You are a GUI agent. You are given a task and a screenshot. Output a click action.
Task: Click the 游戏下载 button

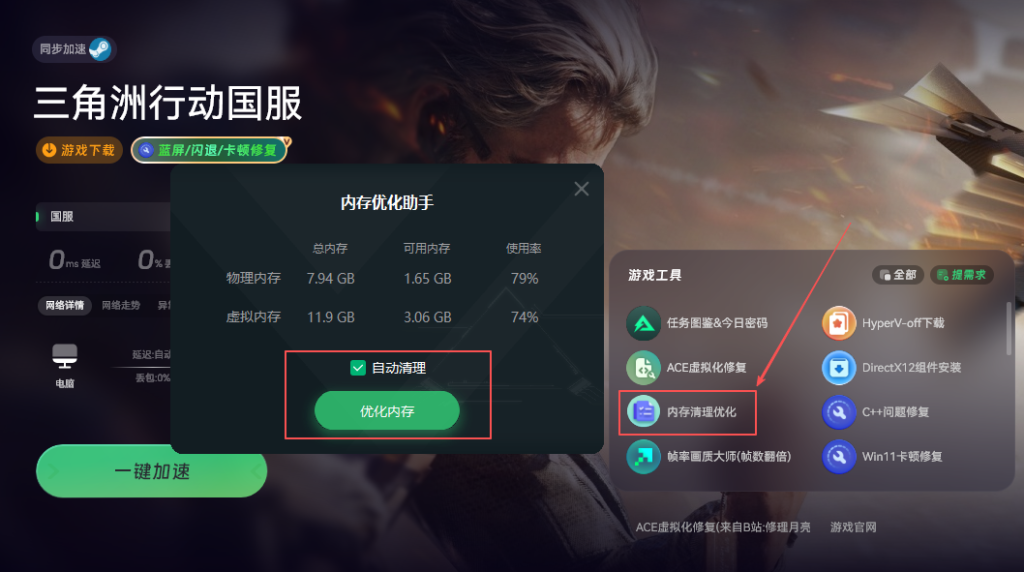click(79, 150)
